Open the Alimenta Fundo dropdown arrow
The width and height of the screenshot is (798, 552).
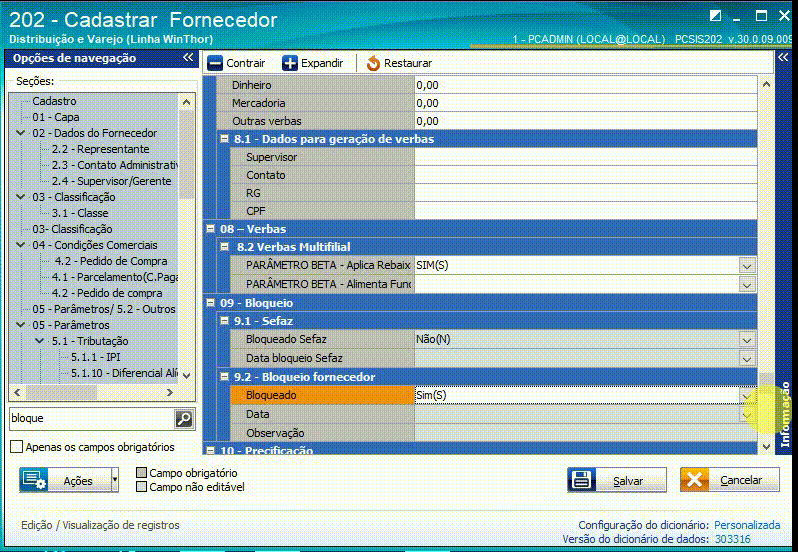pyautogui.click(x=747, y=285)
